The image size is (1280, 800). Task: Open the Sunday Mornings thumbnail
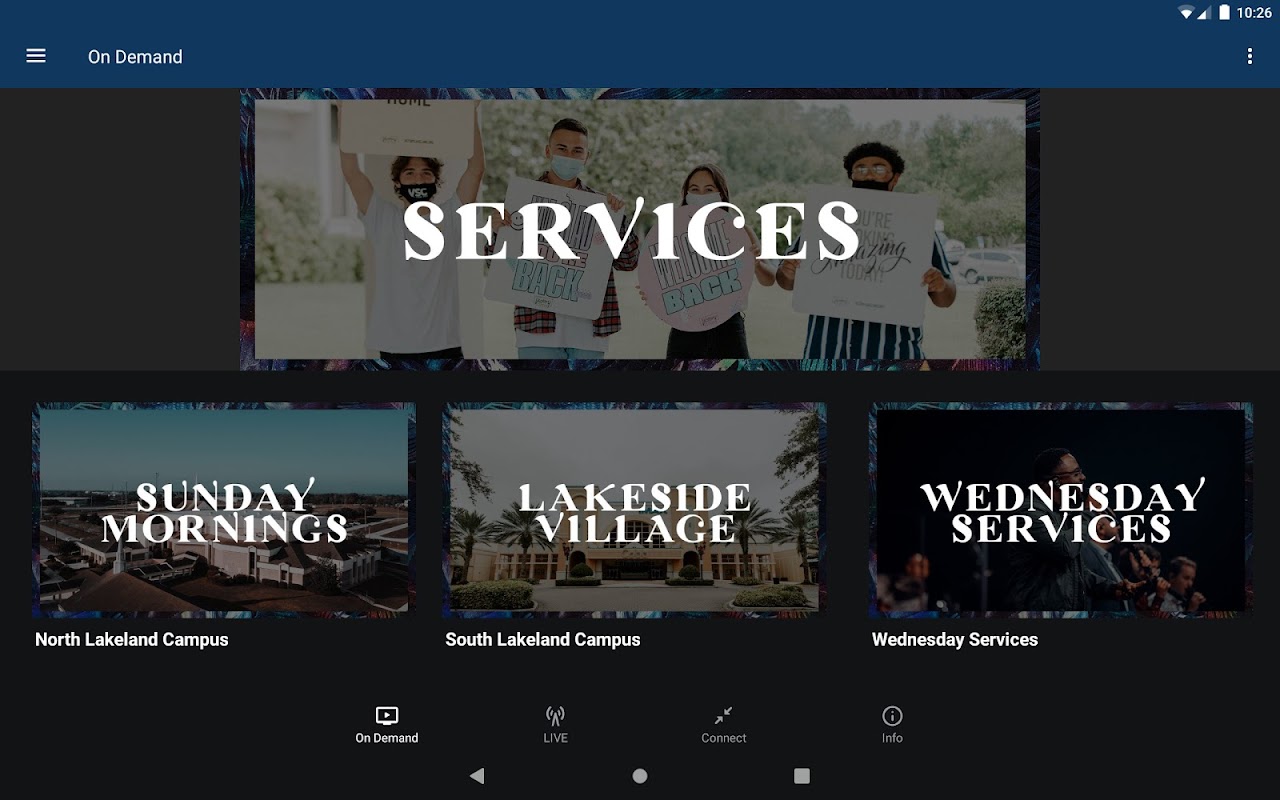(x=224, y=510)
